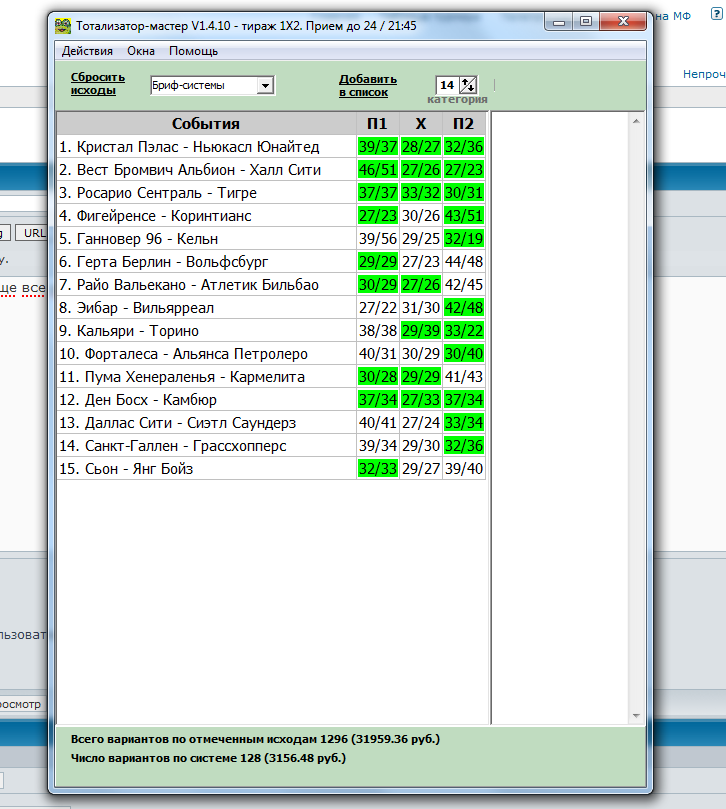Toggle П1 outcome 32/33 for Сьон match
Viewport: 726px width, 809px height.
coord(378,469)
